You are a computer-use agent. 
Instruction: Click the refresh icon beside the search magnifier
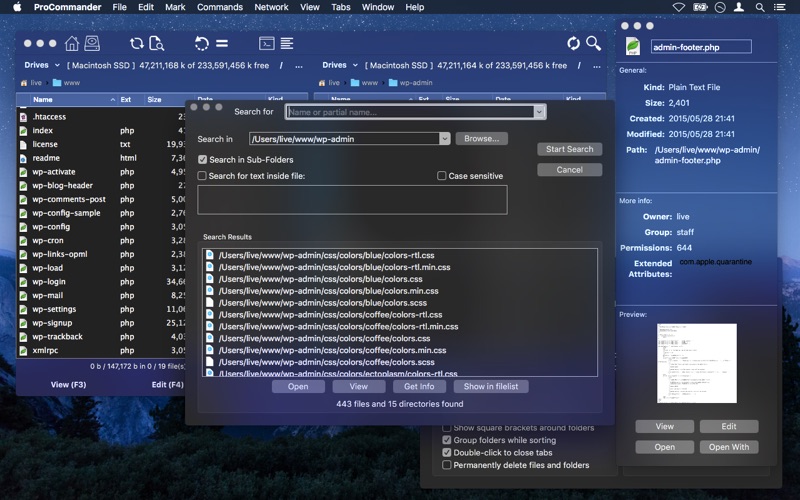[573, 43]
